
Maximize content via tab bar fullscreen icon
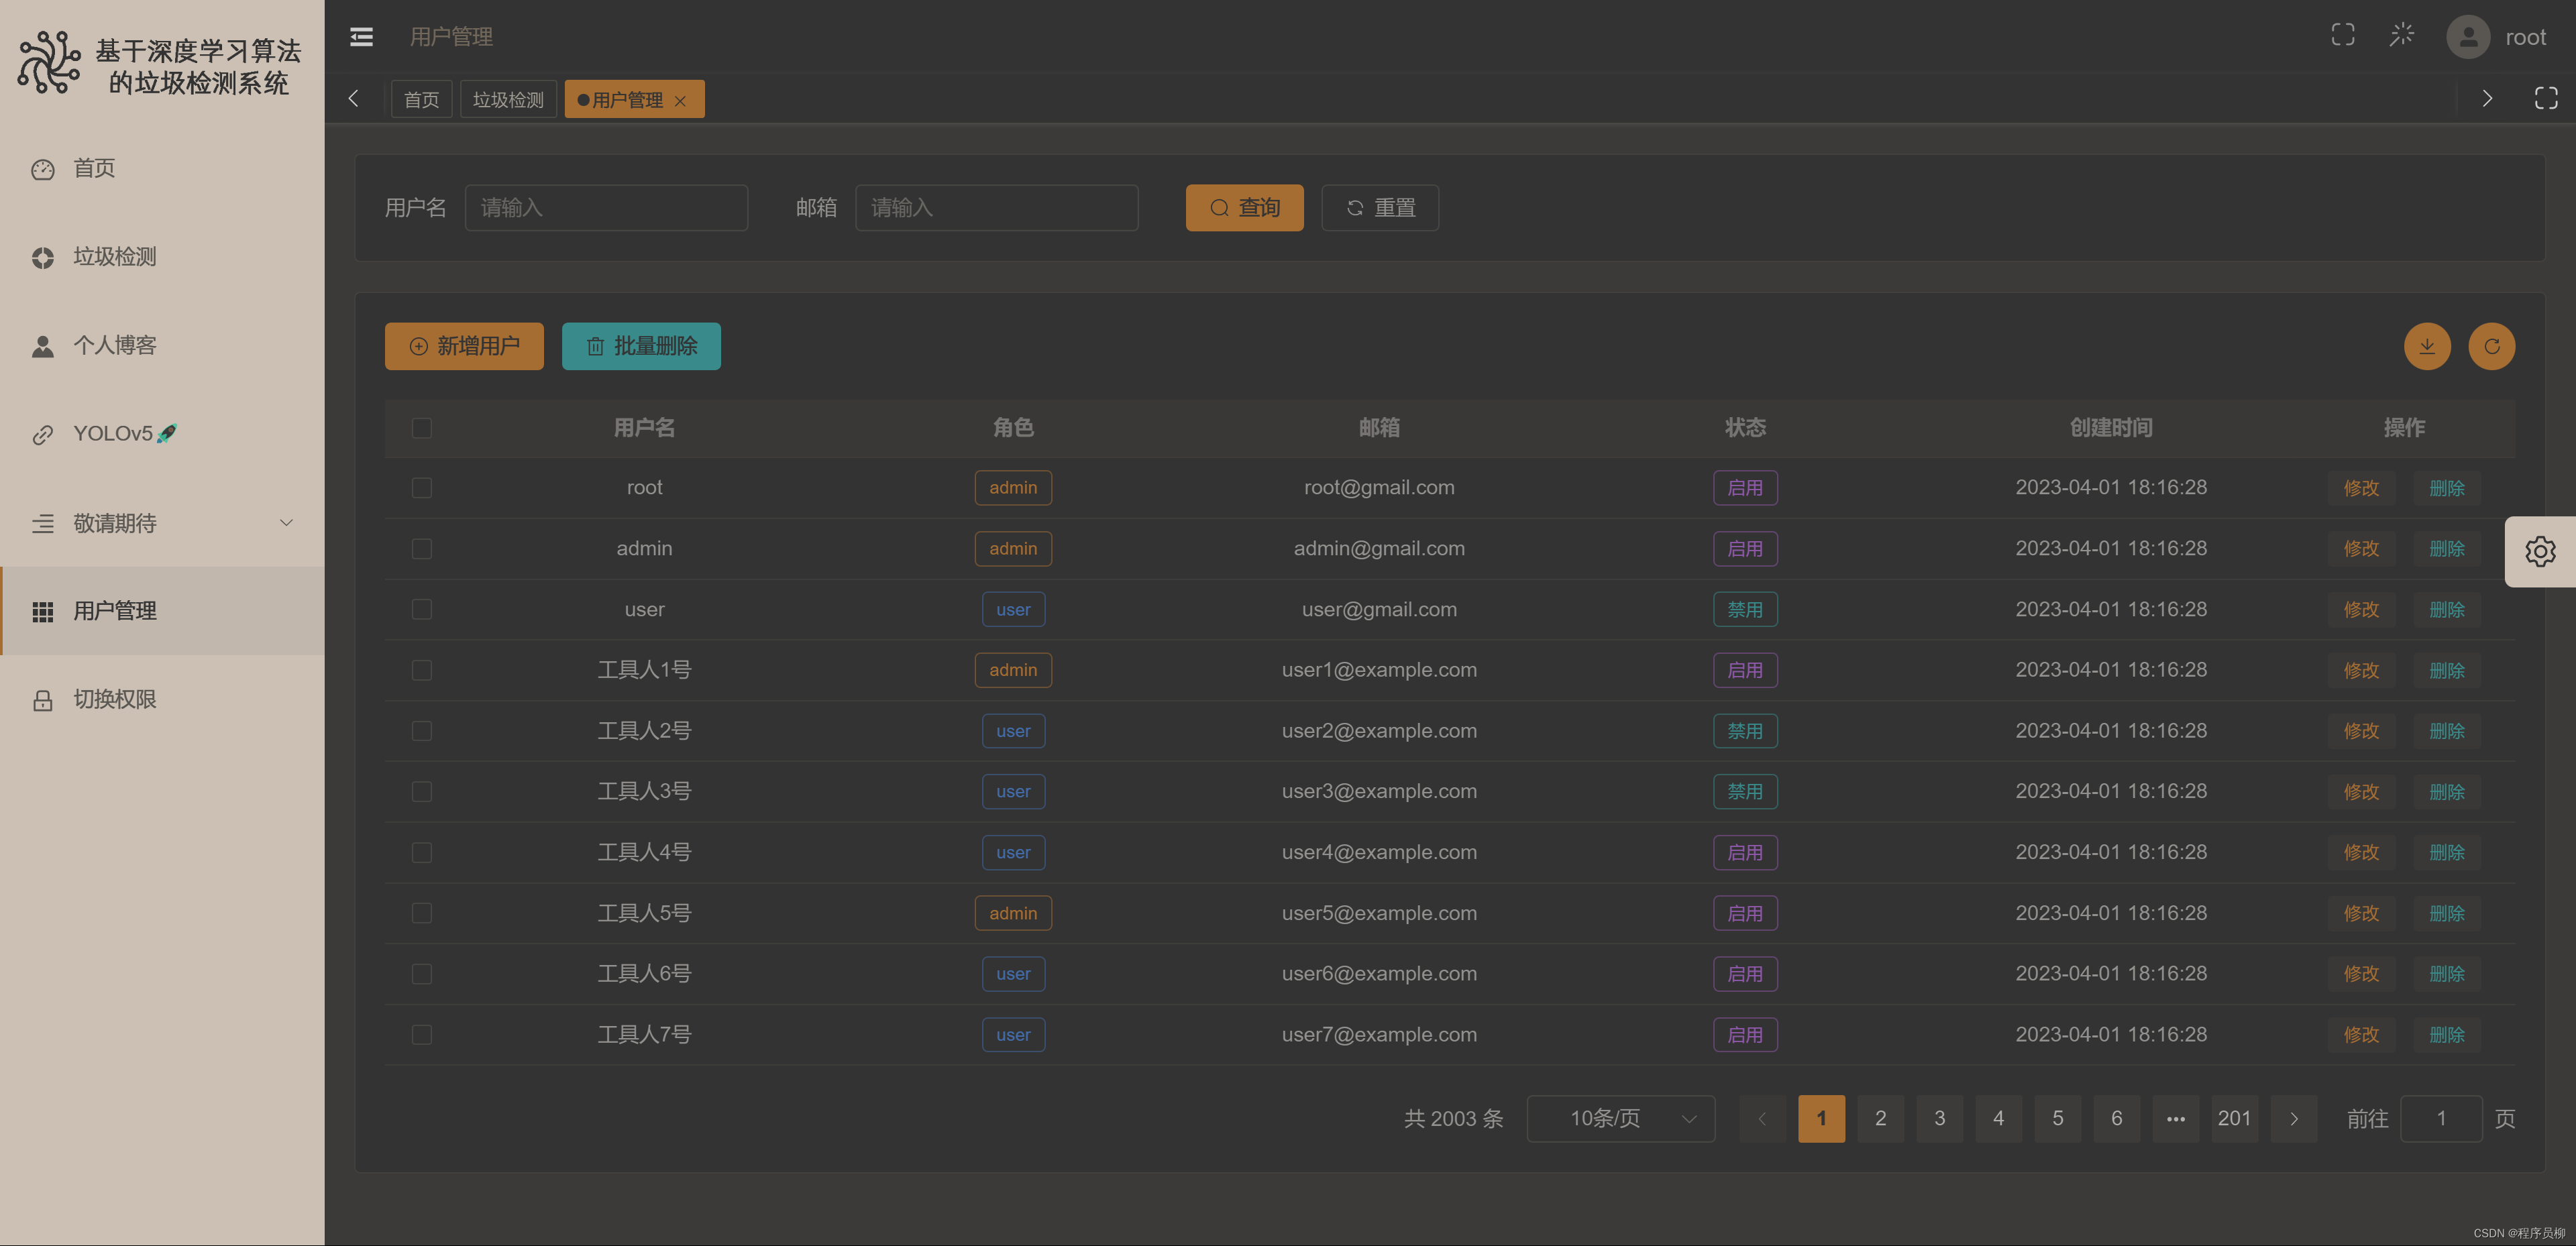click(2546, 98)
